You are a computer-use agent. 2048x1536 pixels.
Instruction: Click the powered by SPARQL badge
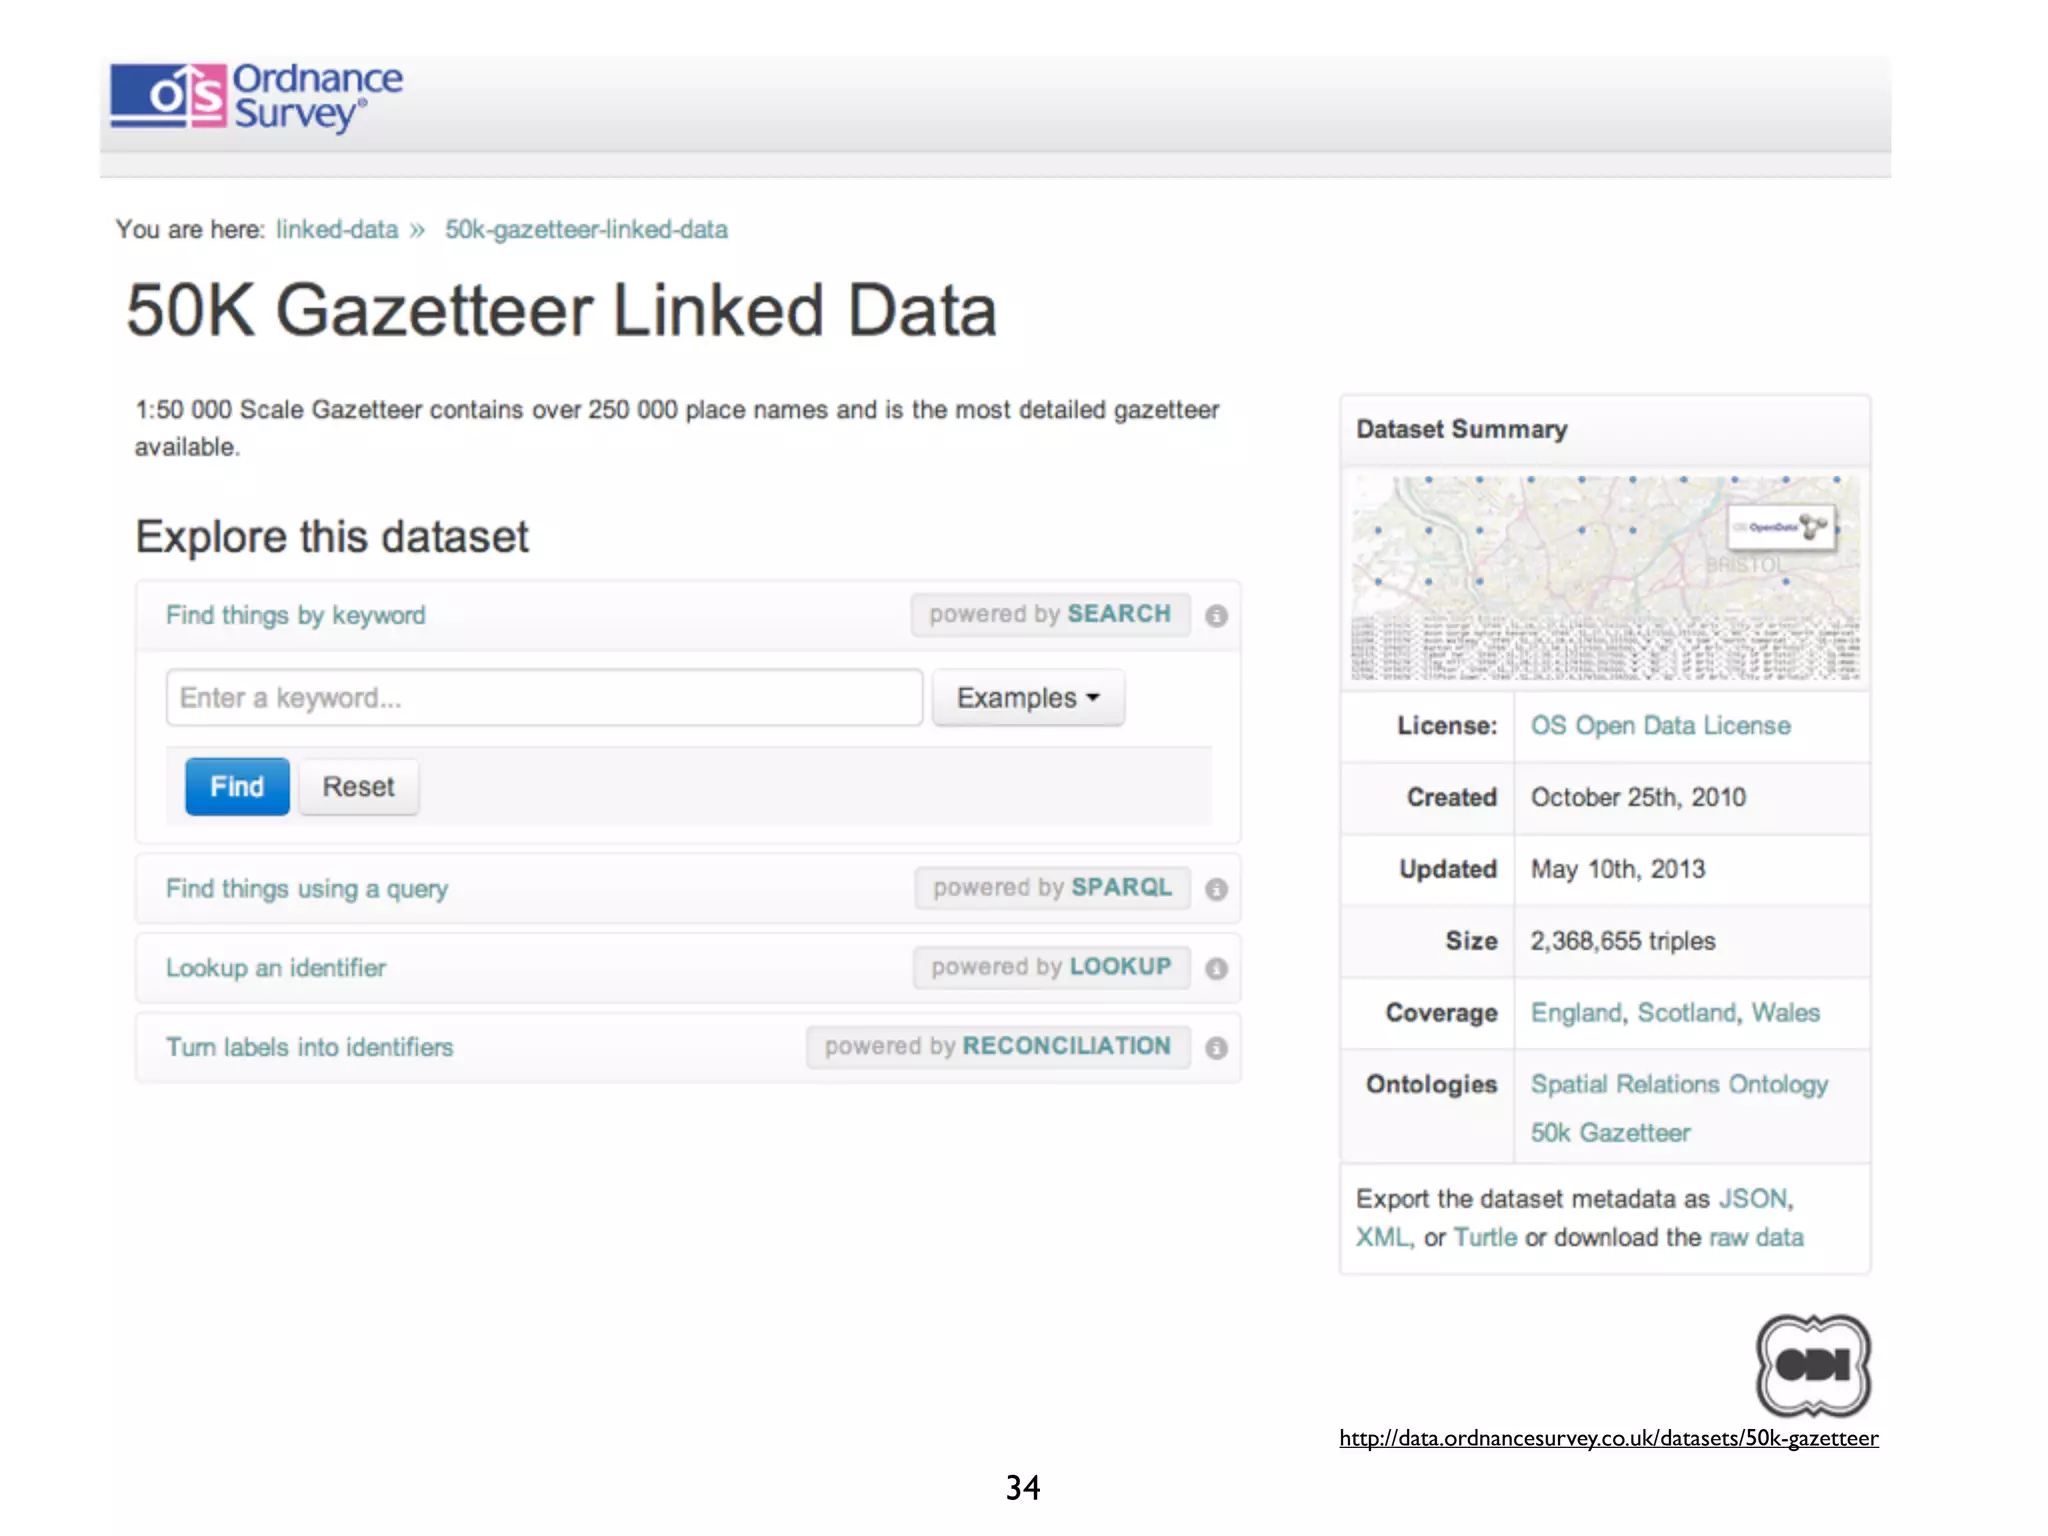tap(1052, 887)
